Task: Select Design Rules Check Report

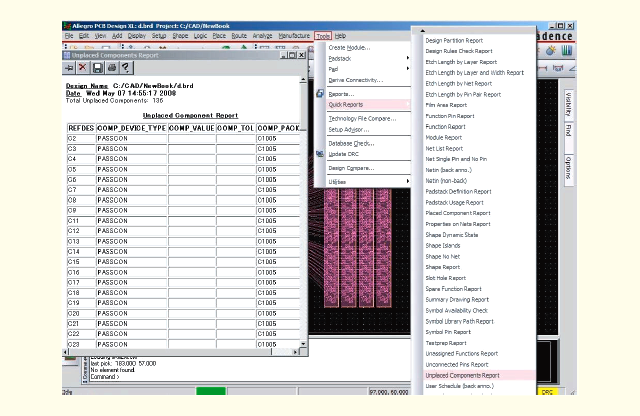Action: click(459, 51)
